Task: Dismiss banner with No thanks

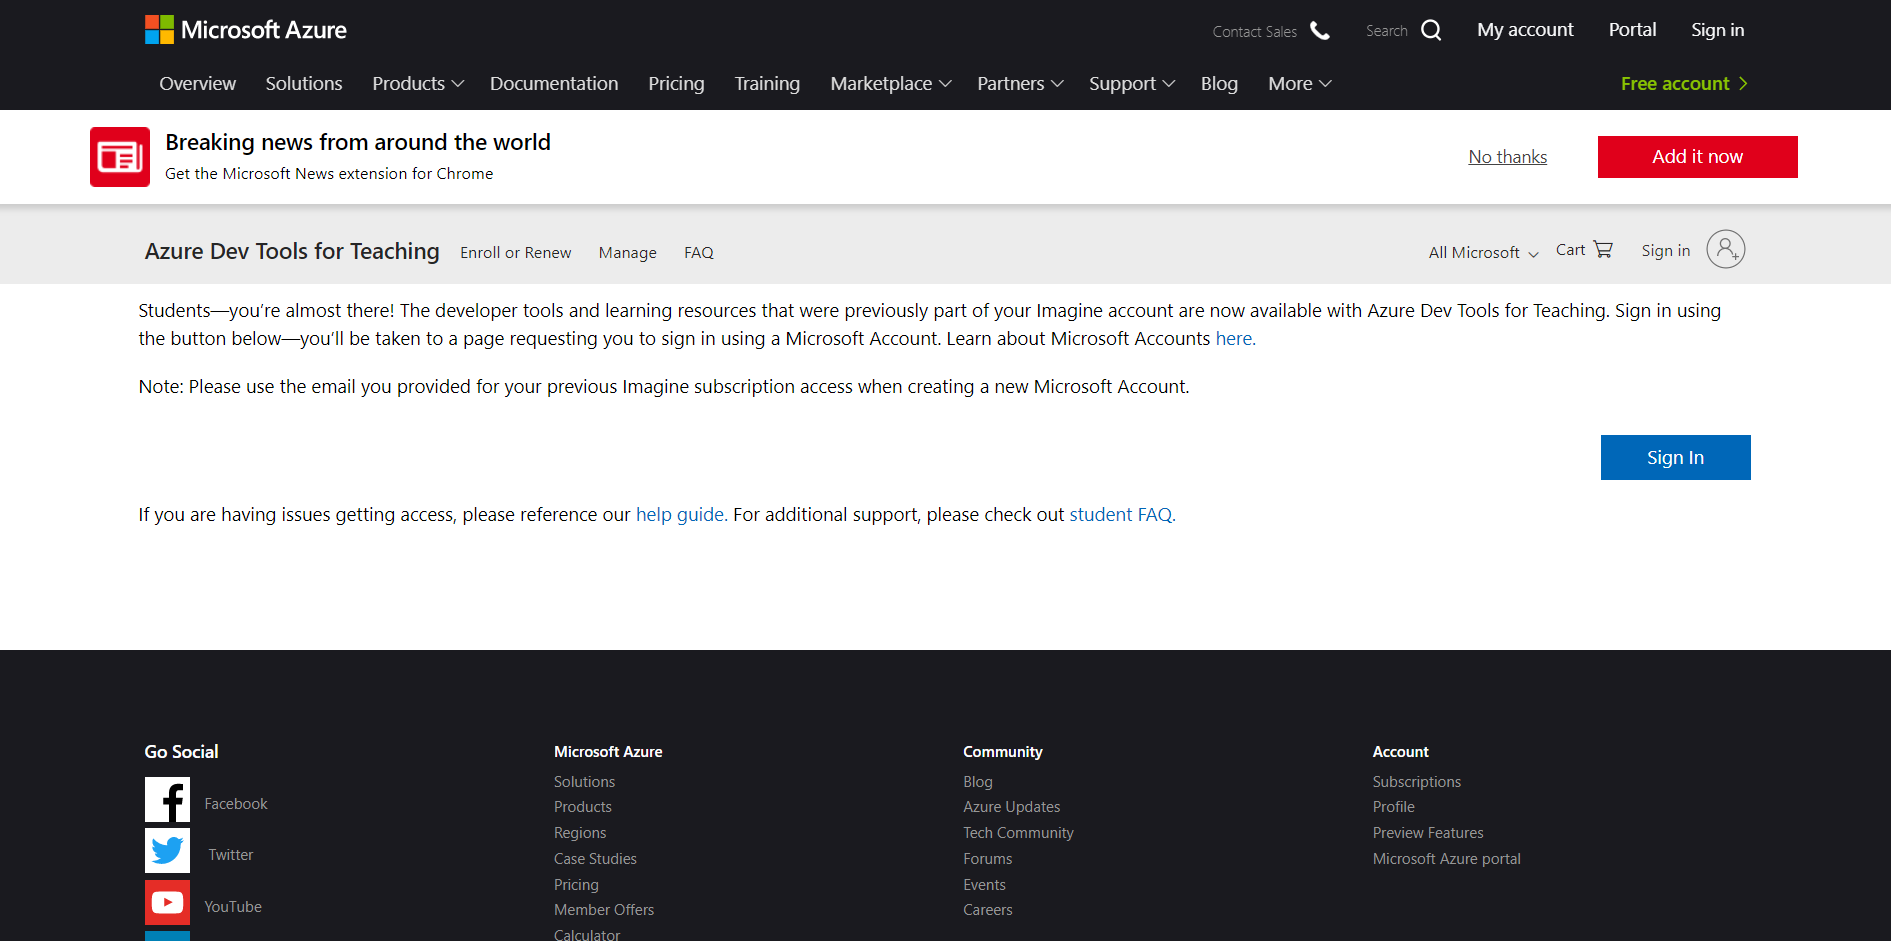Action: click(1508, 157)
